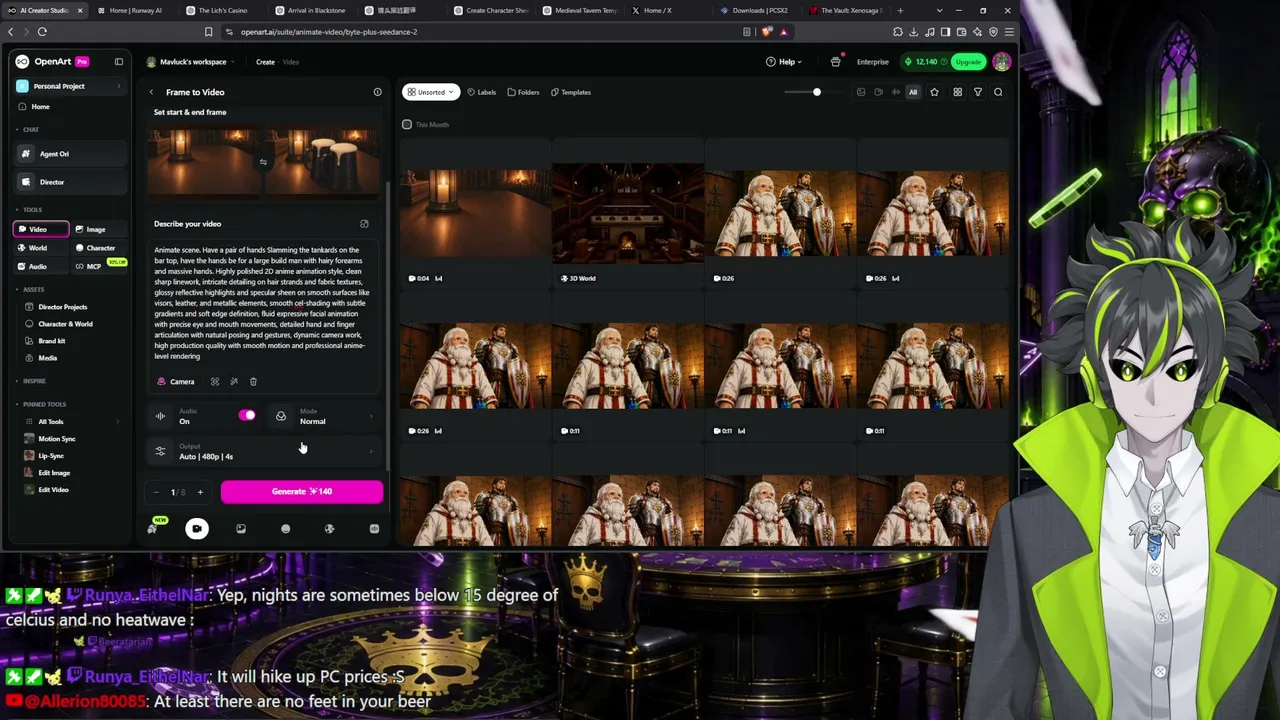
Task: Open the Templates tab
Action: point(570,92)
